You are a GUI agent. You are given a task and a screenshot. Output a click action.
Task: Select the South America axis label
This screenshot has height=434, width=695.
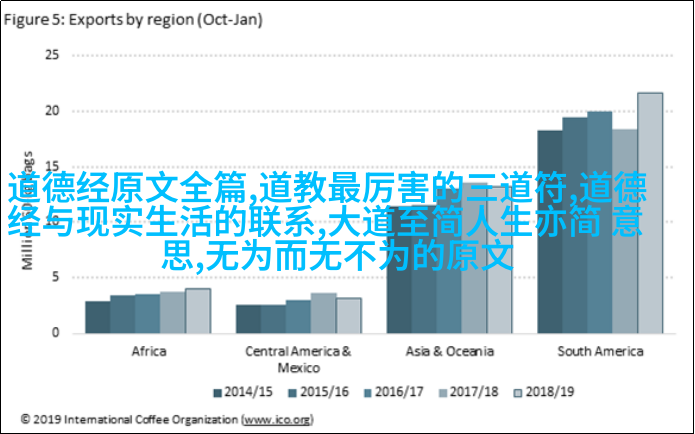point(600,352)
